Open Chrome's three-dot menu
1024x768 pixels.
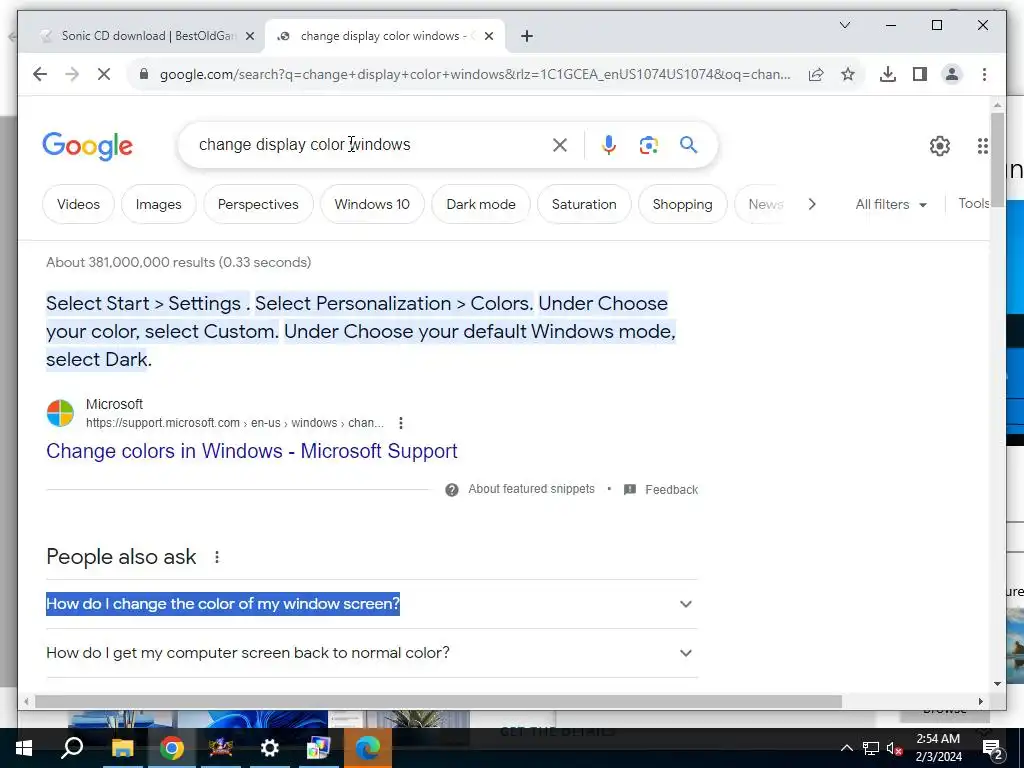[984, 74]
